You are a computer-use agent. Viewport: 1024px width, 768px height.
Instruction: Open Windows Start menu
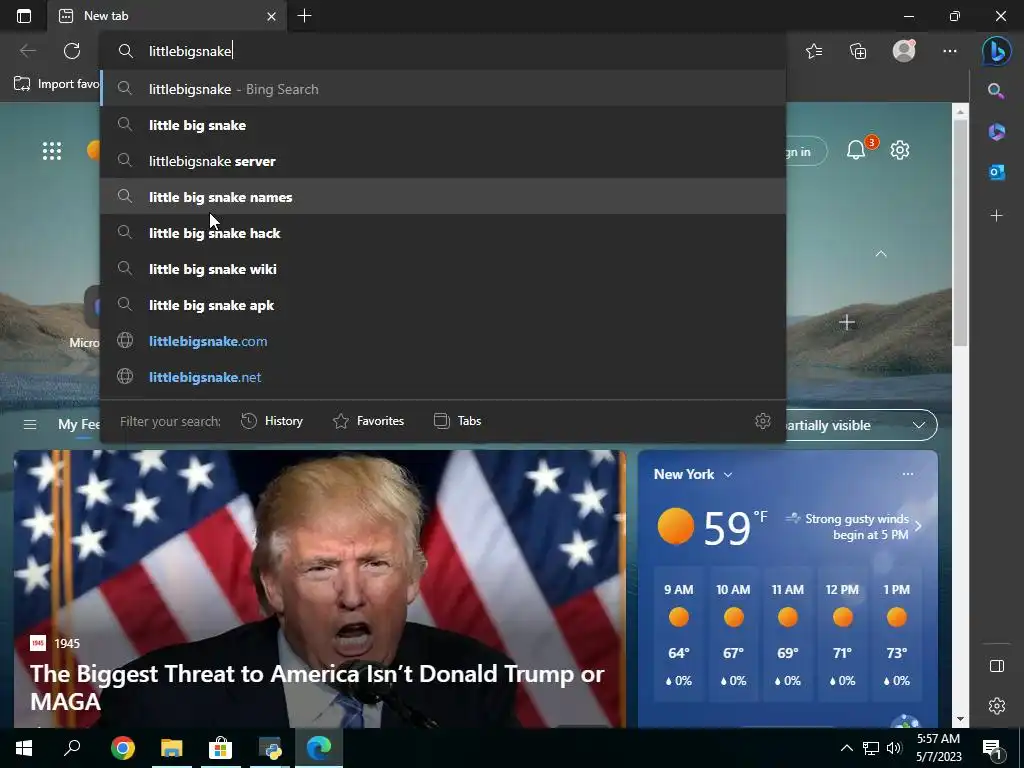click(24, 748)
